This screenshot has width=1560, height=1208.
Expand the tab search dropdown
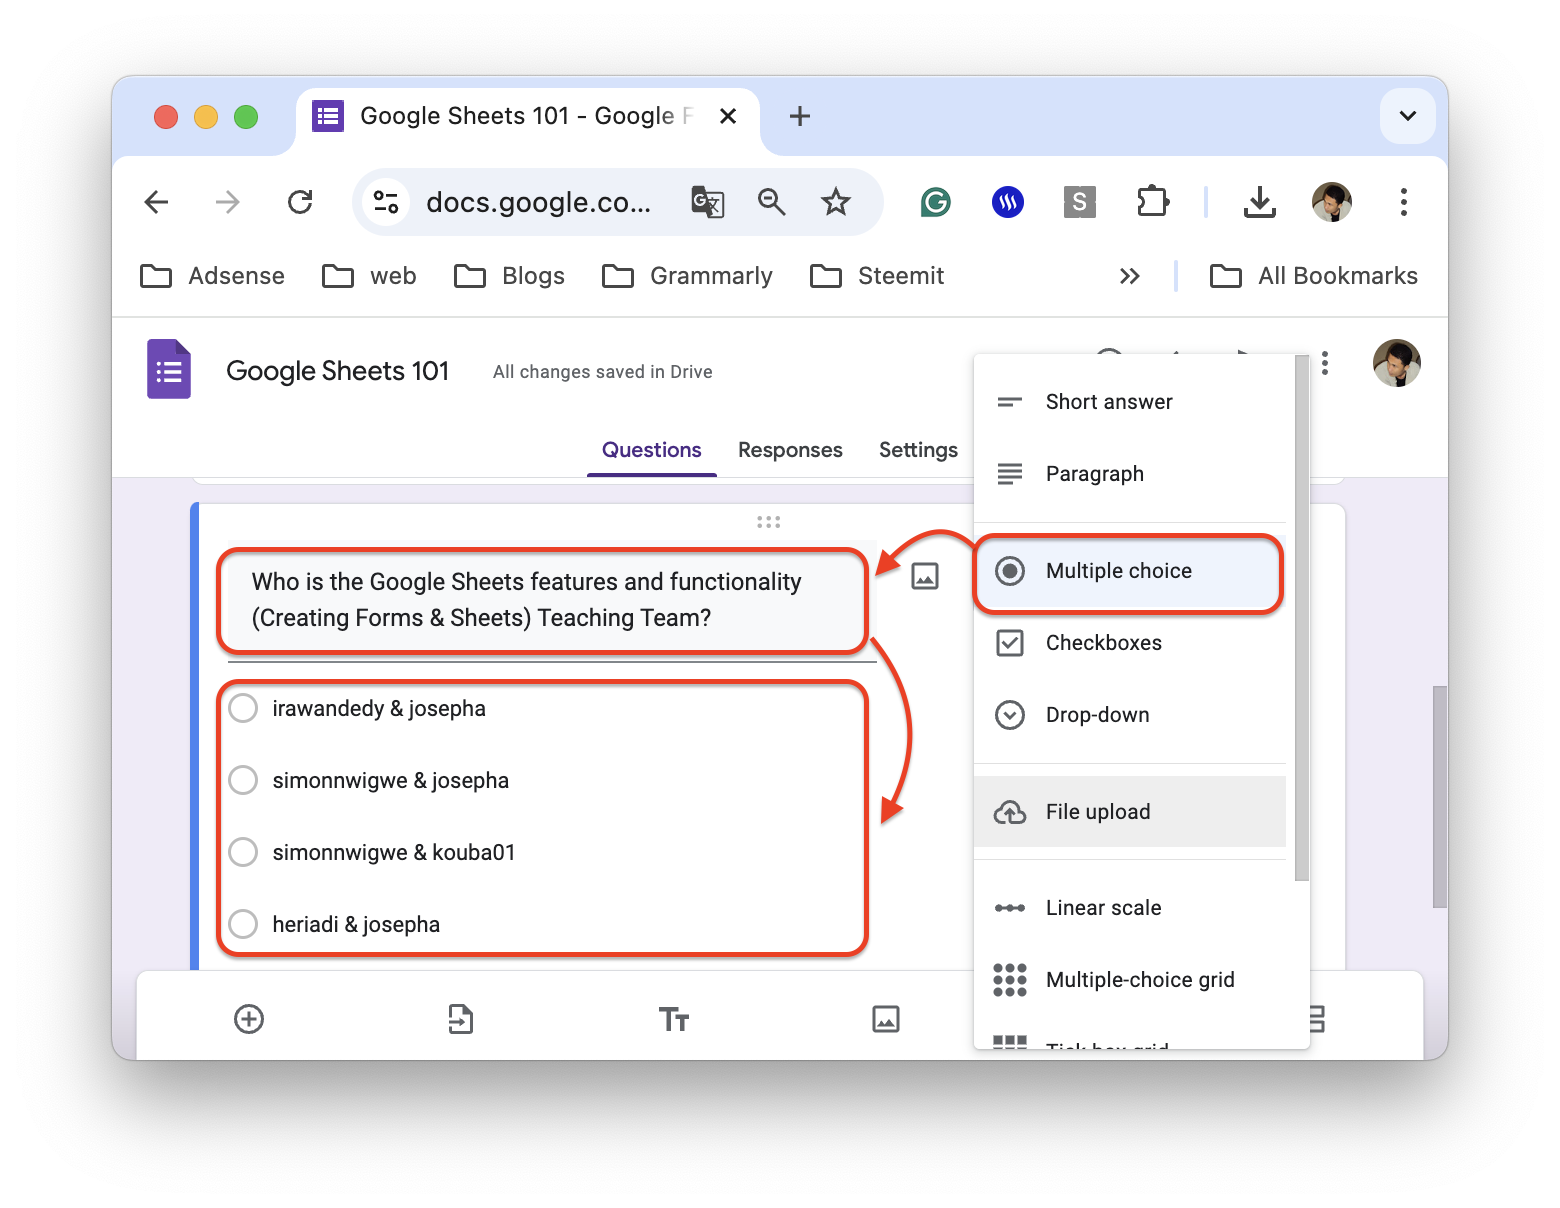tap(1408, 116)
